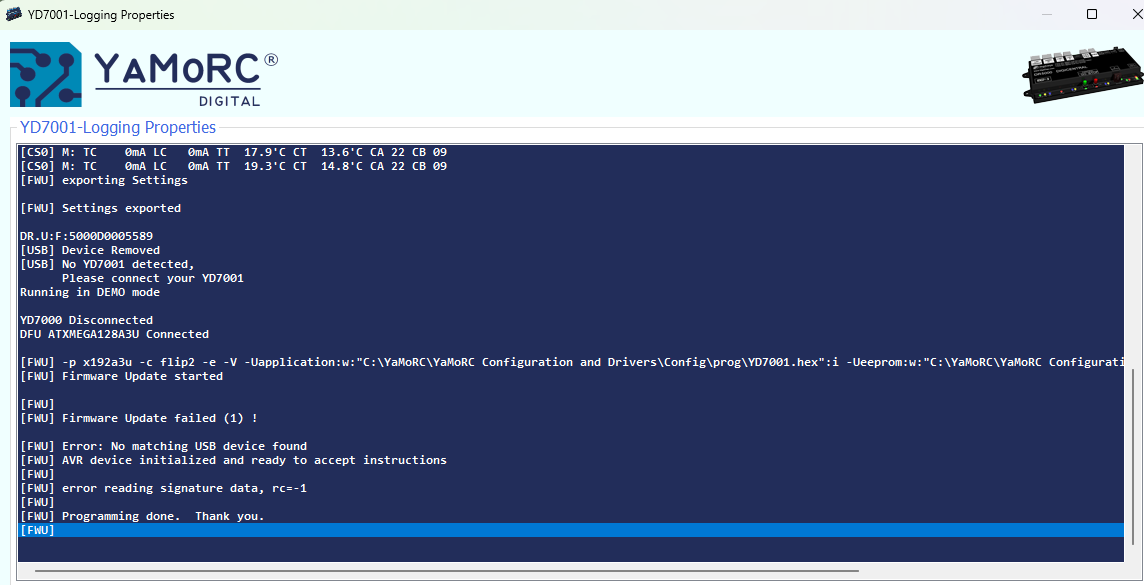Select the log line with TT 17.9'C
Viewport: 1144px width, 585px height.
(x=233, y=152)
